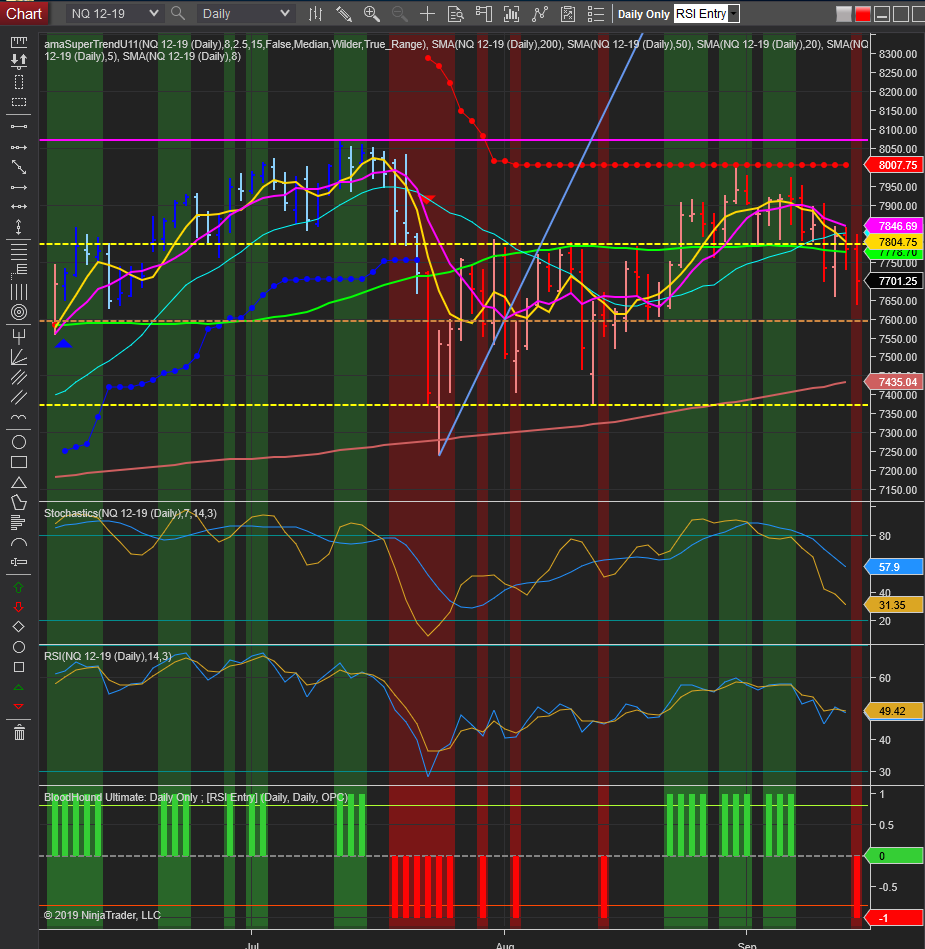Viewport: 925px width, 949px height.
Task: Select the Ruler drawing tool
Action: (x=19, y=42)
